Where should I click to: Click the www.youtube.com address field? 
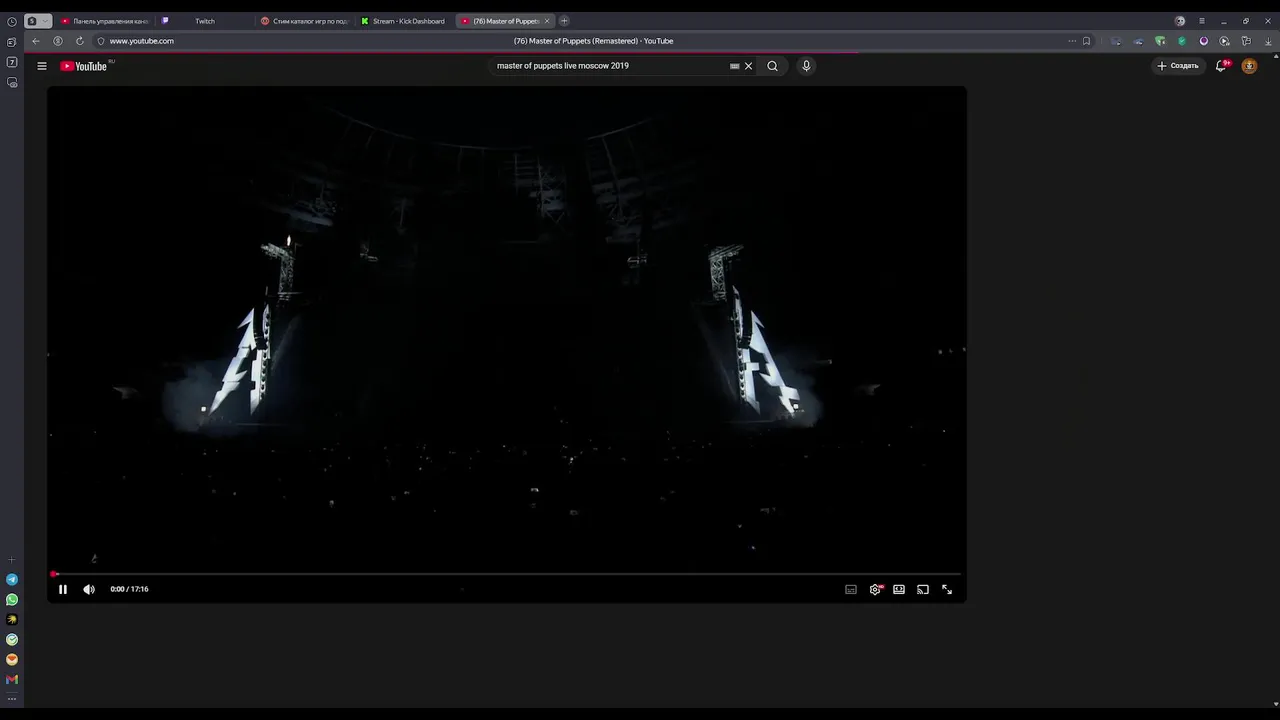(x=141, y=41)
